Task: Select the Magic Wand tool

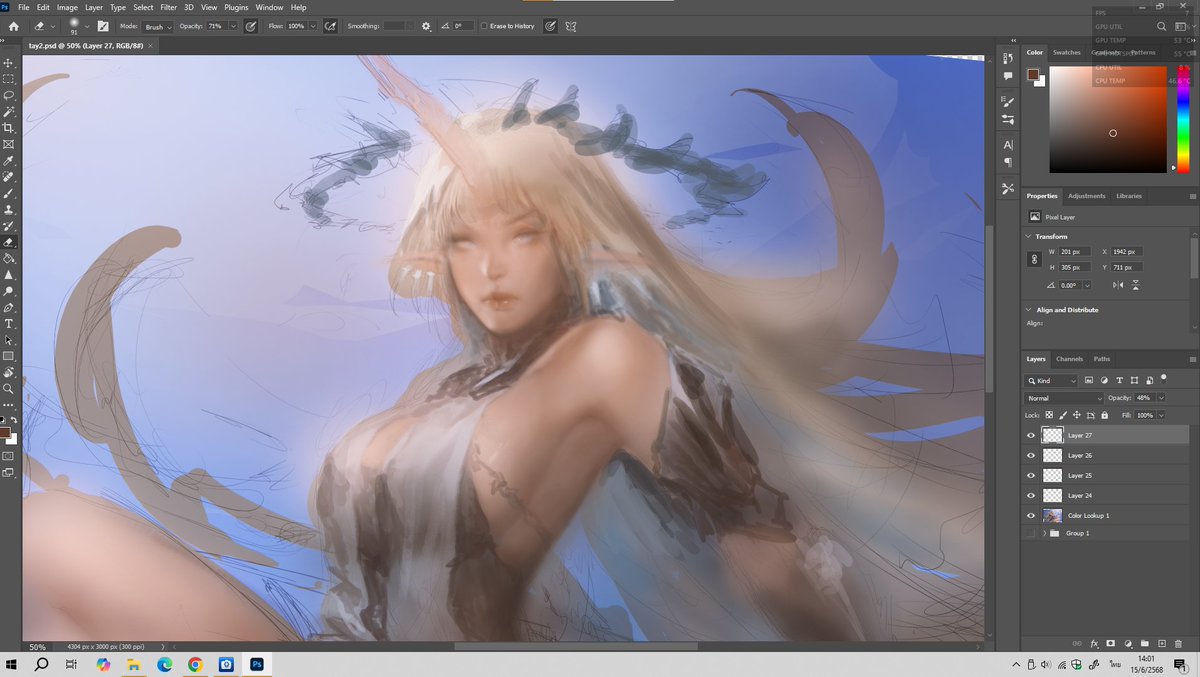Action: (9, 111)
